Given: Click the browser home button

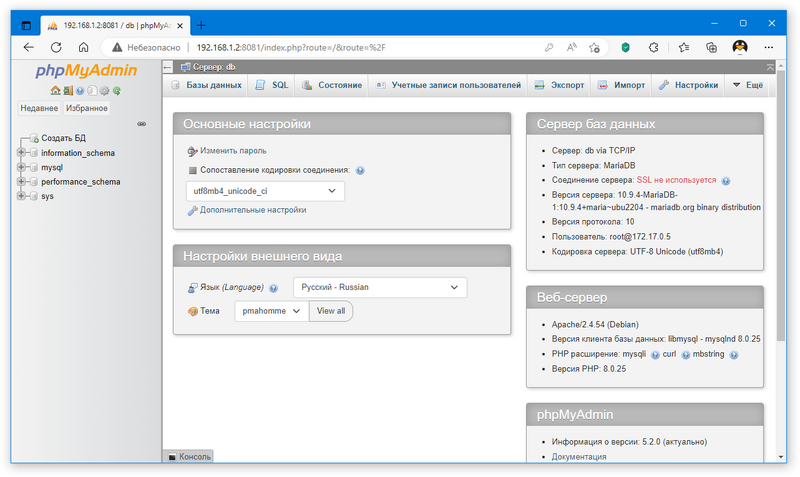Looking at the screenshot, I should coord(84,47).
